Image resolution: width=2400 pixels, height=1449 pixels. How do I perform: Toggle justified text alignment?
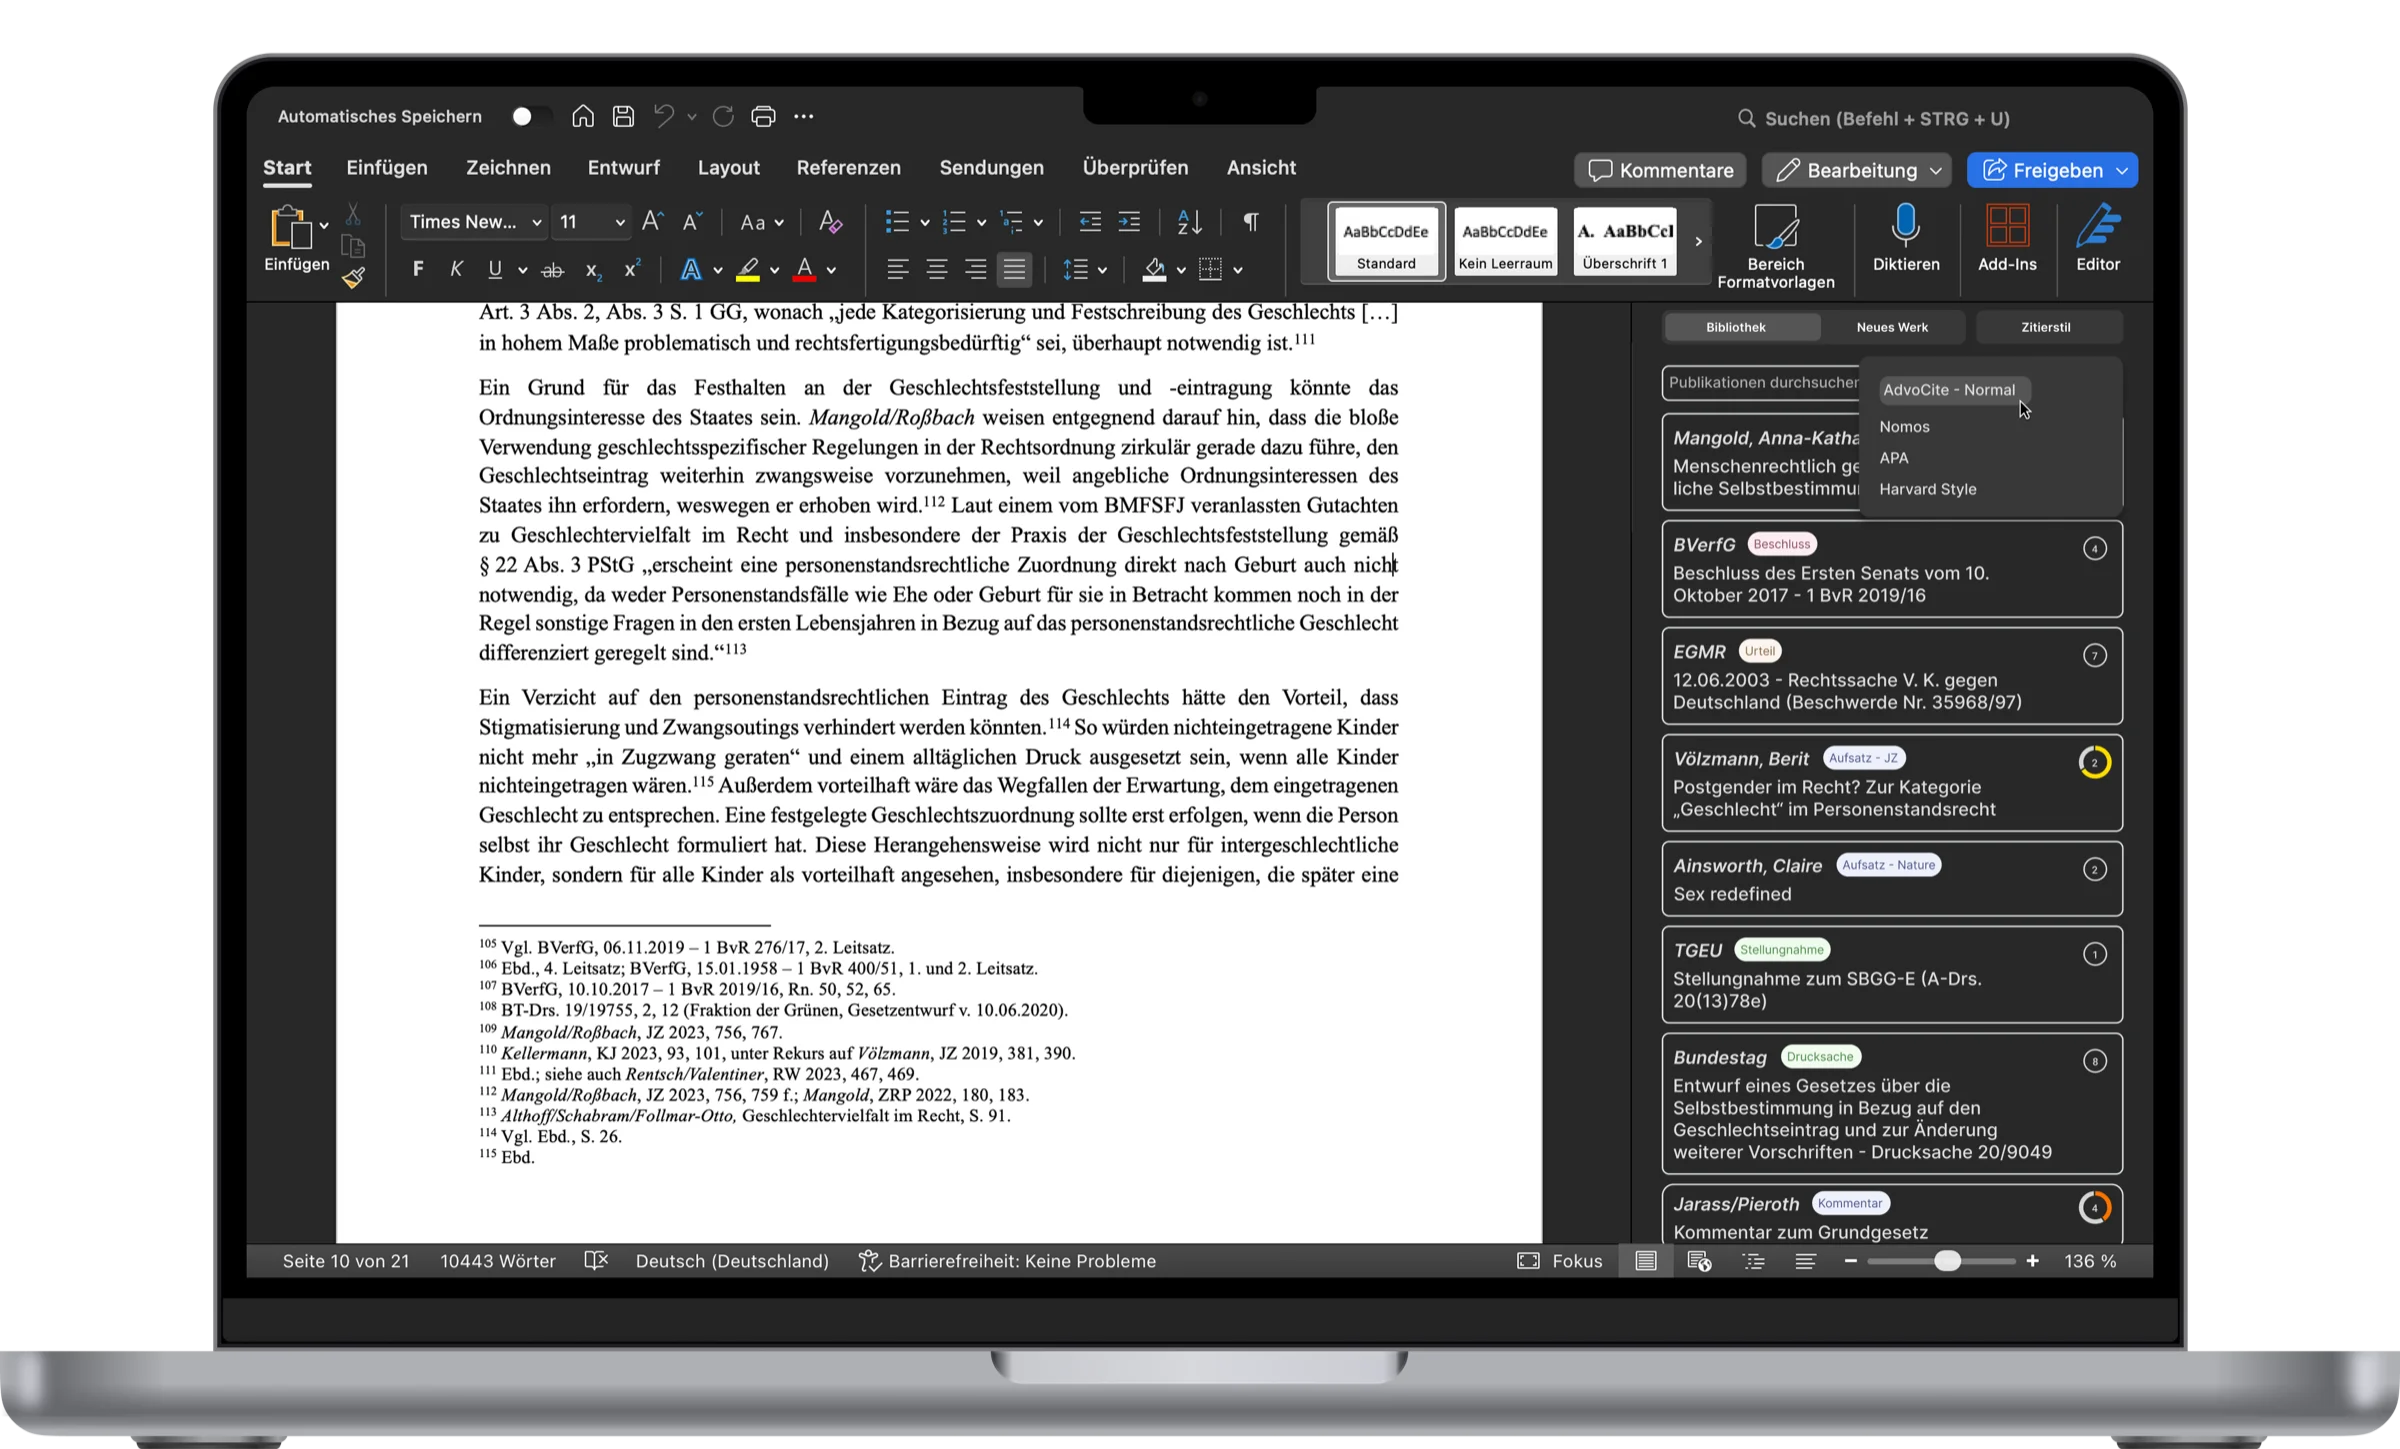pos(1014,269)
